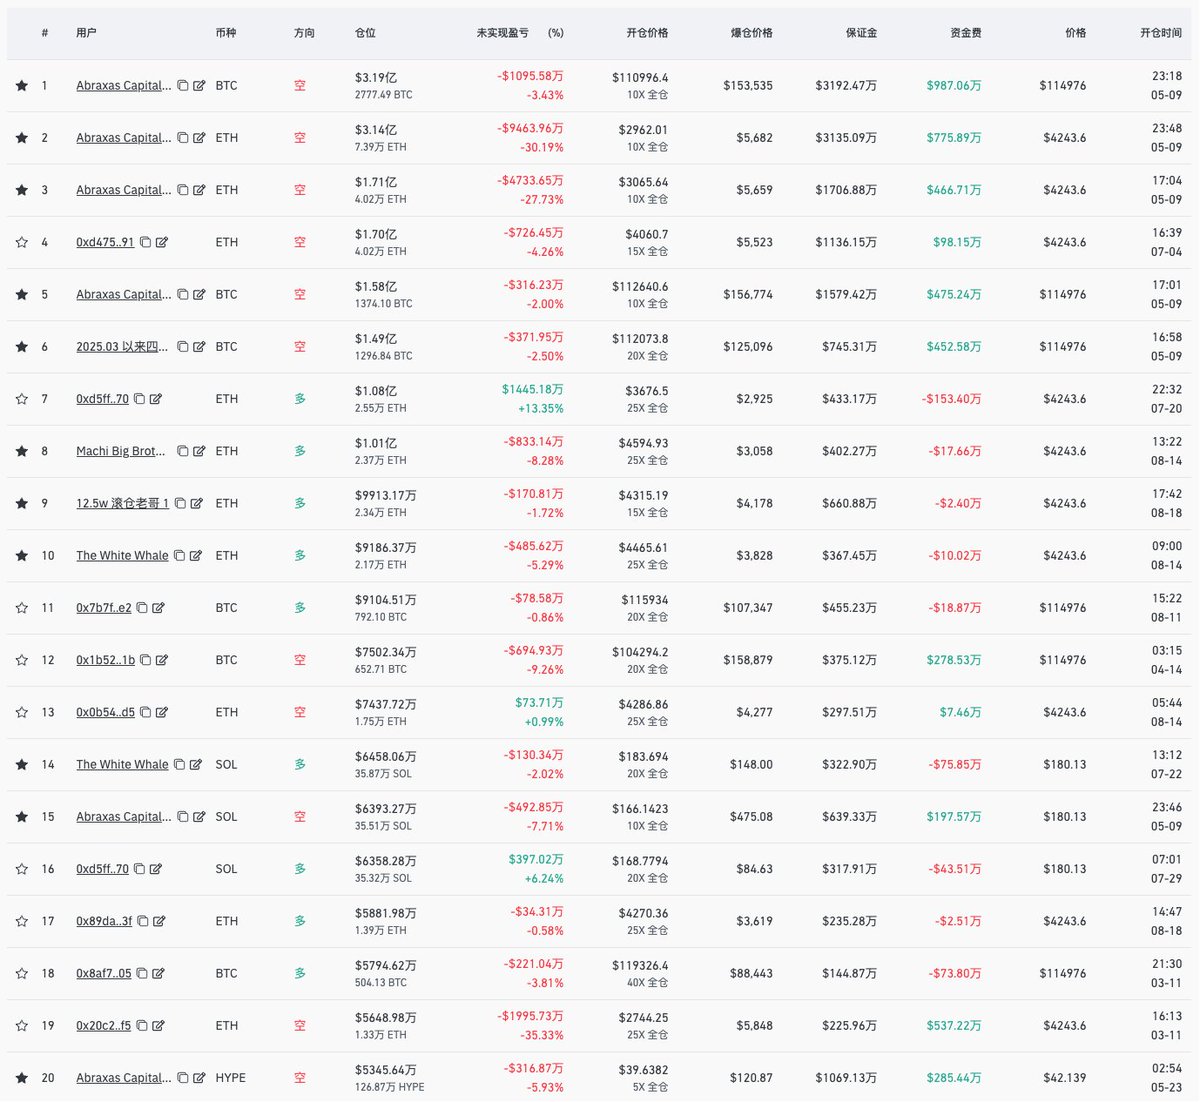Viewport: 1200px width, 1102px height.
Task: Select the -$9463.96万 unrealized loss value
Action: pos(531,128)
